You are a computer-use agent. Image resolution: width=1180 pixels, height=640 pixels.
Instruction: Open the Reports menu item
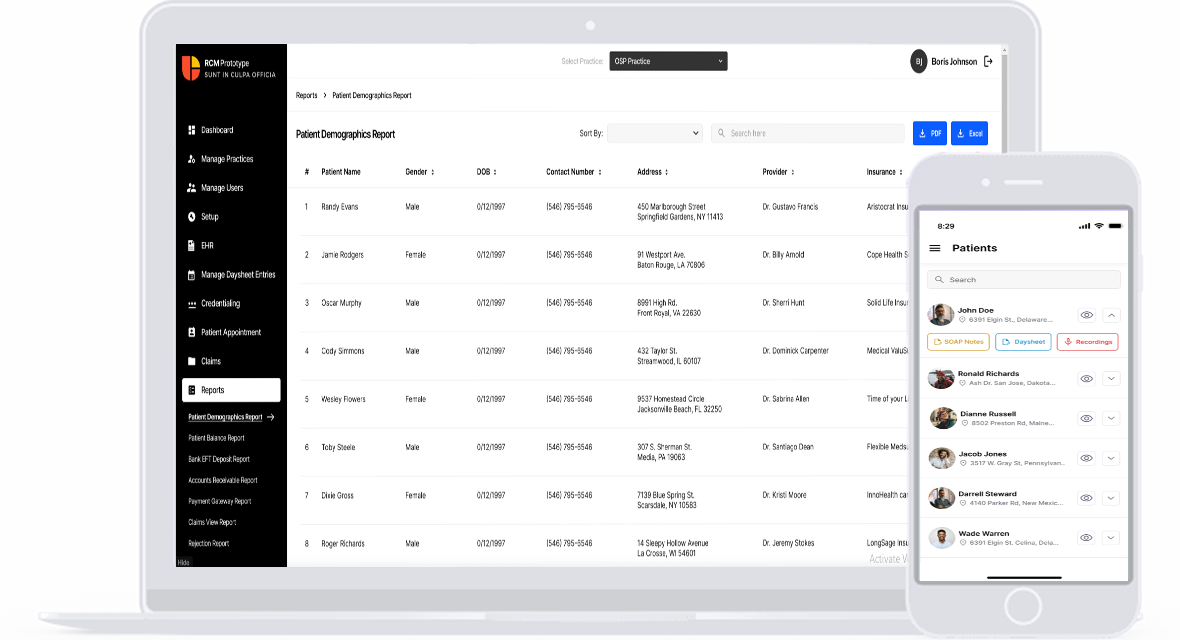231,390
